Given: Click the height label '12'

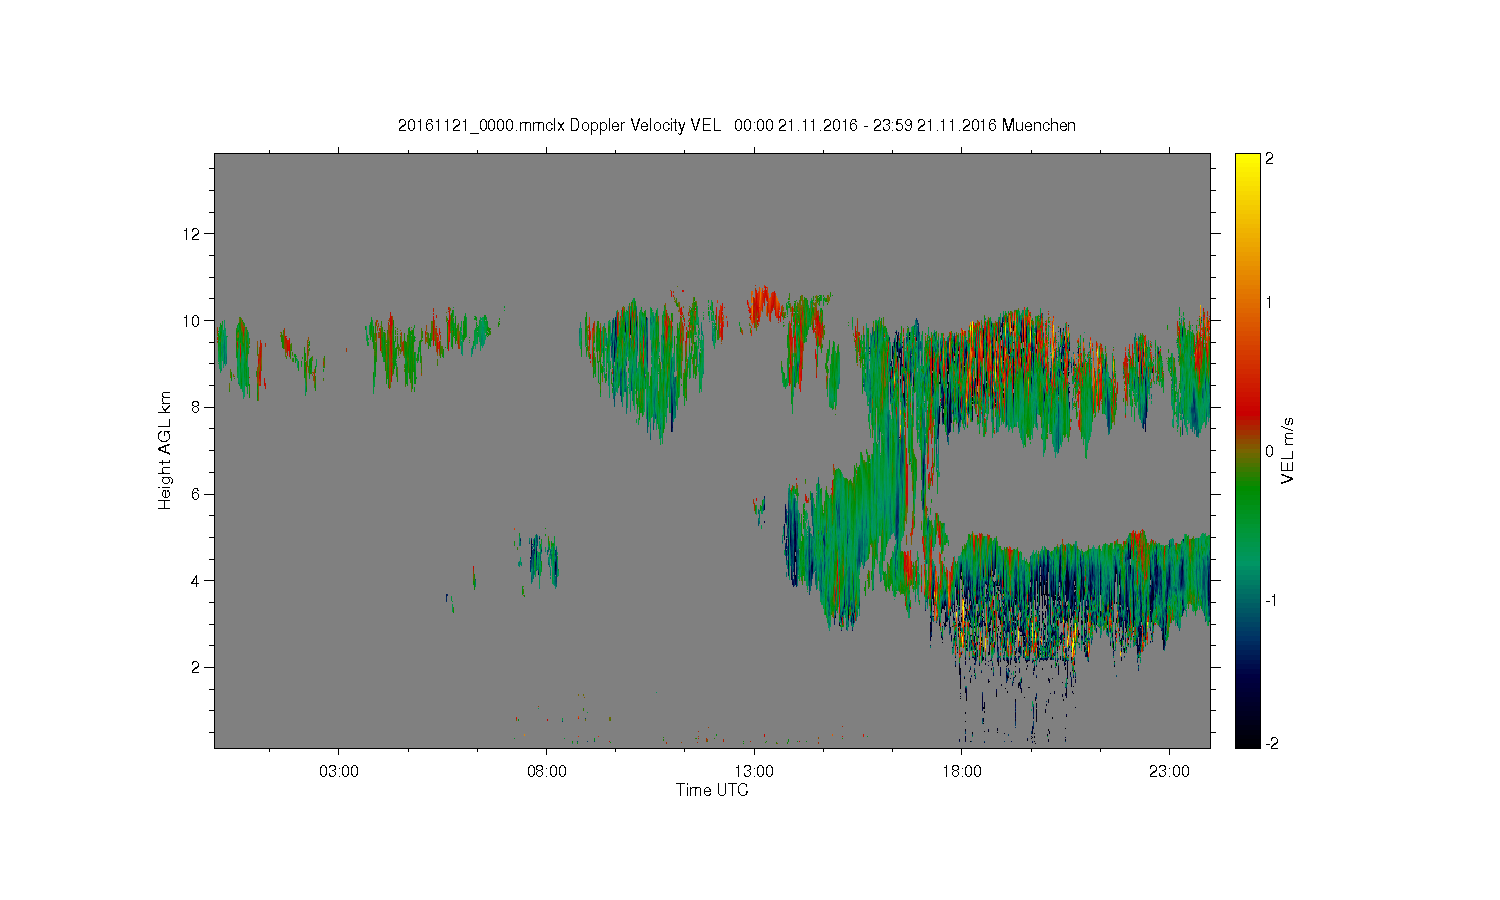Looking at the screenshot, I should tap(192, 234).
